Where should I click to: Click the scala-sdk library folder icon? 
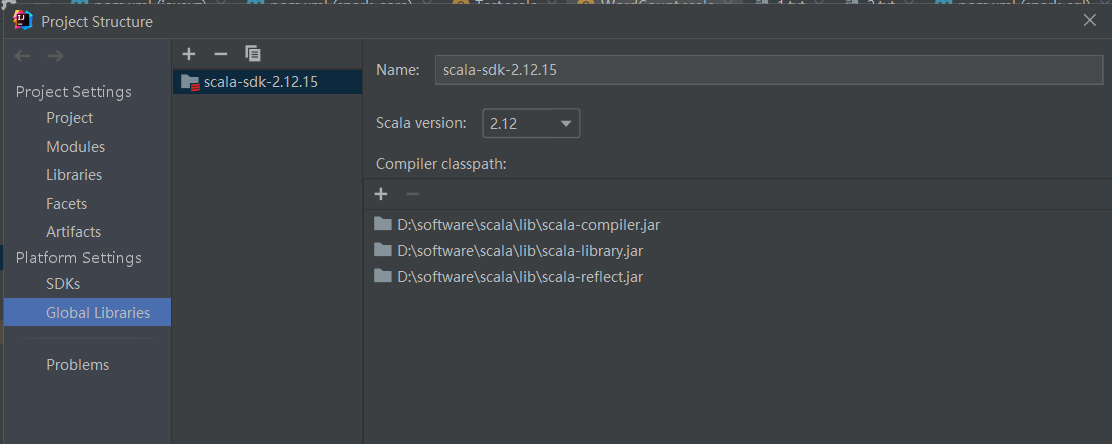pyautogui.click(x=190, y=82)
